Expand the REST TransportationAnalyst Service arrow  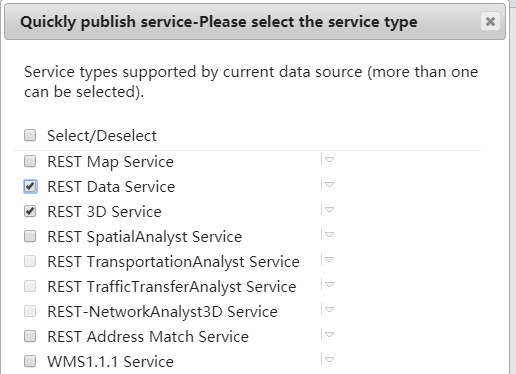(x=329, y=260)
